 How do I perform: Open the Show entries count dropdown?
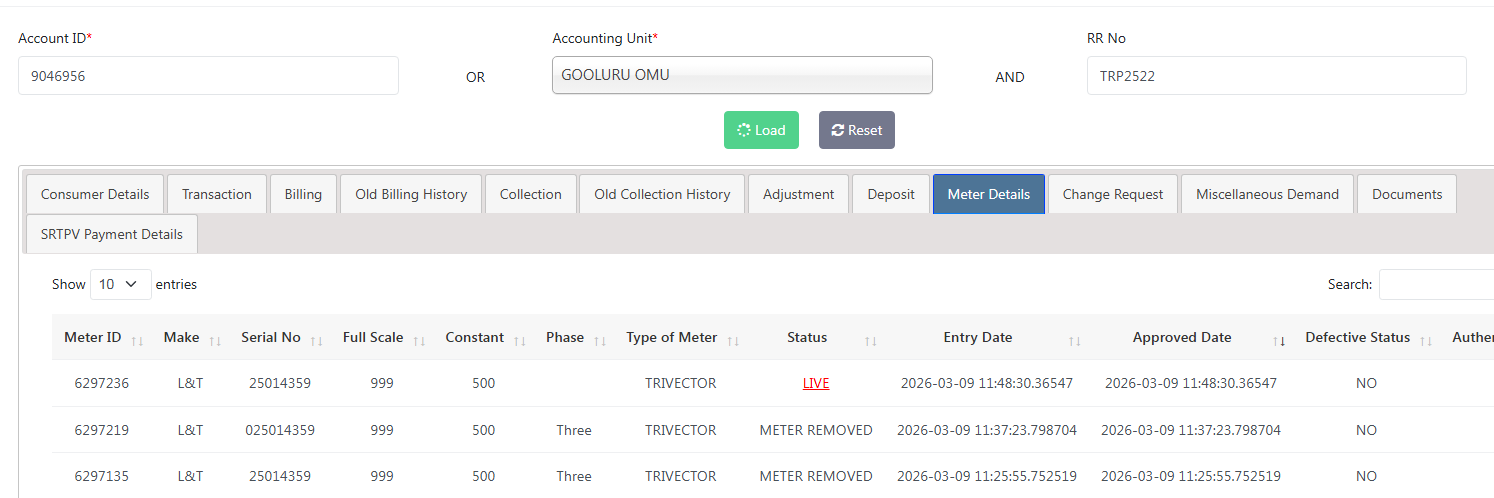pos(120,284)
